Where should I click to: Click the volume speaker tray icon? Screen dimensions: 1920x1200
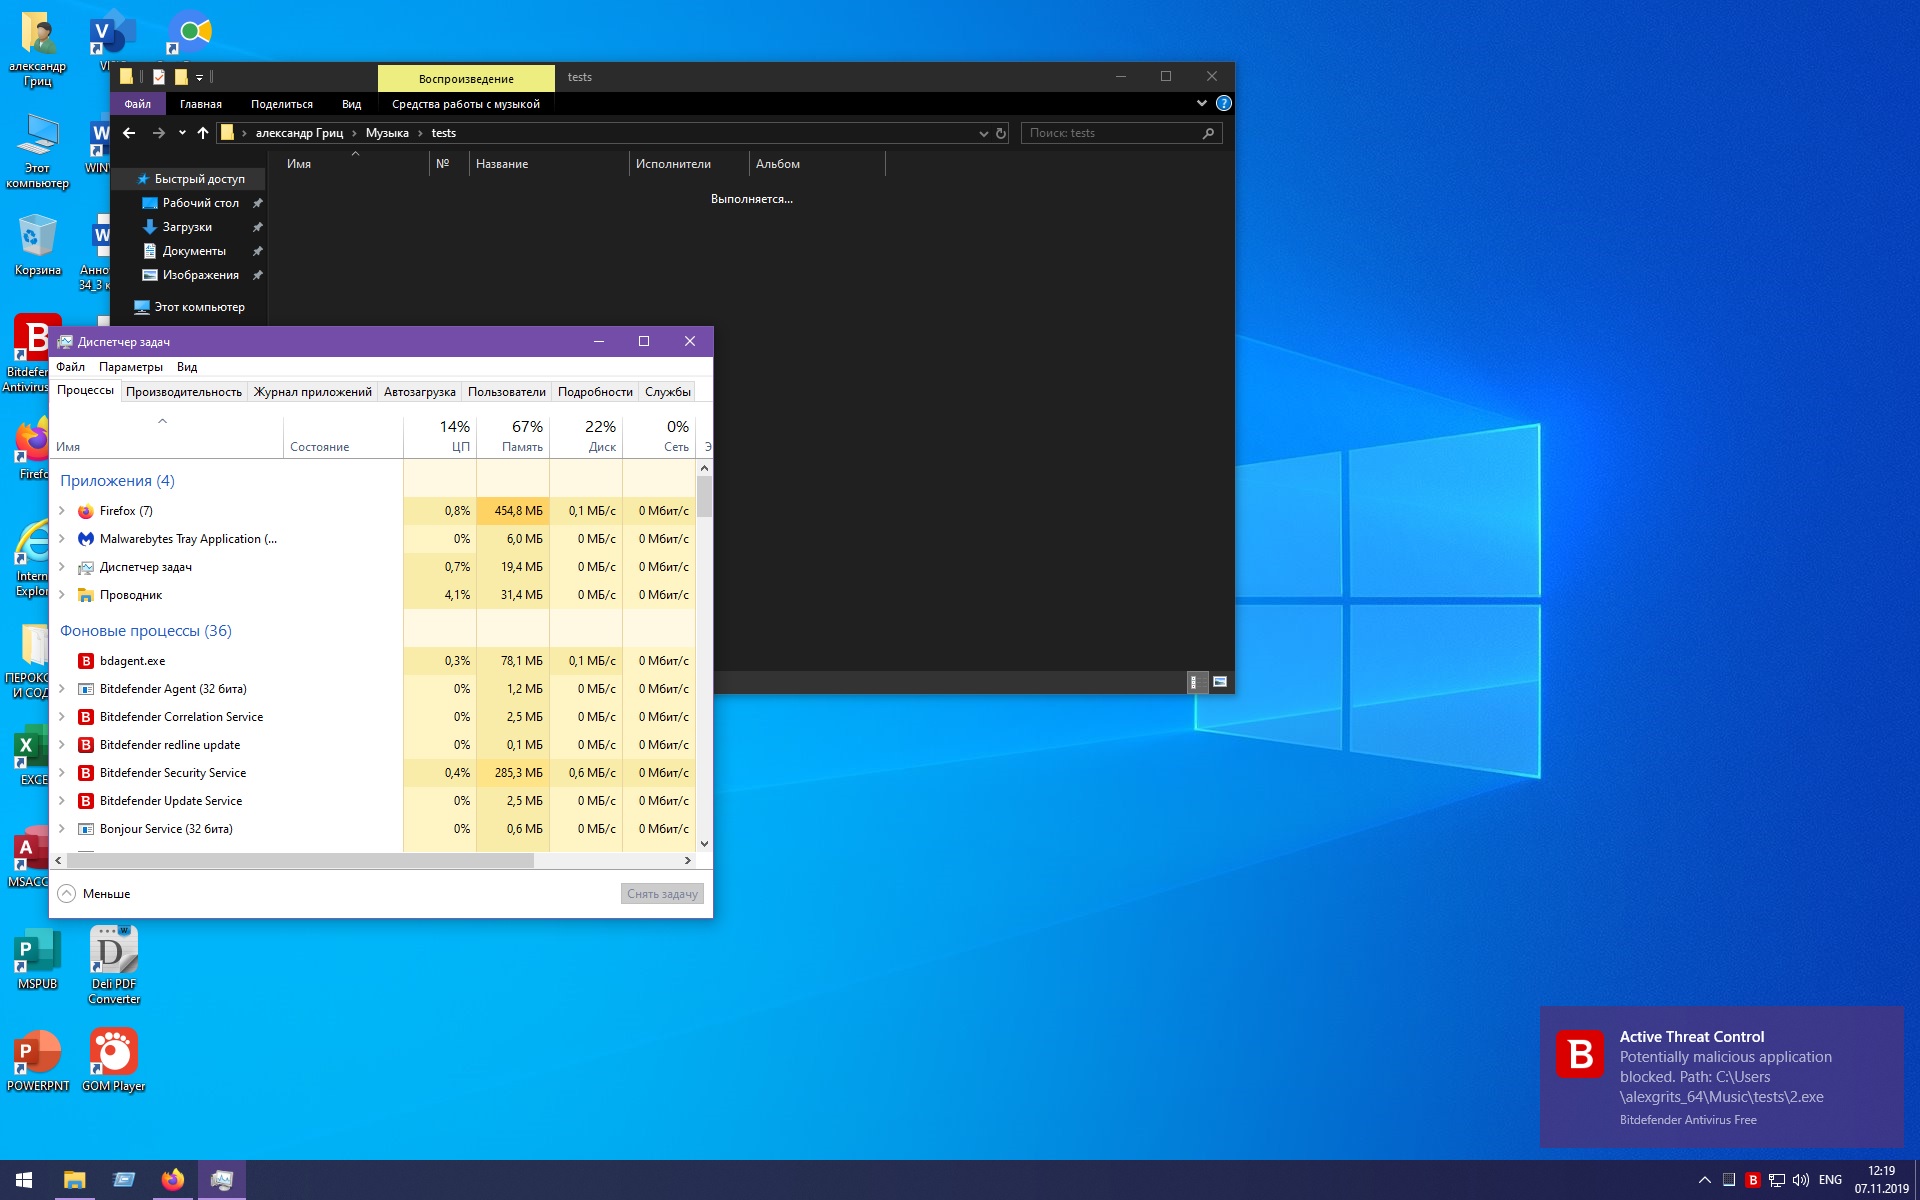pyautogui.click(x=1800, y=1180)
